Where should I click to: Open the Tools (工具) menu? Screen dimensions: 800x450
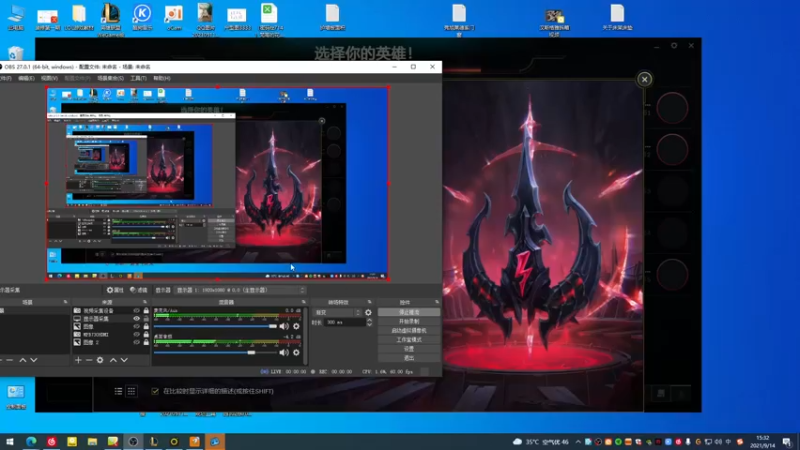(140, 77)
